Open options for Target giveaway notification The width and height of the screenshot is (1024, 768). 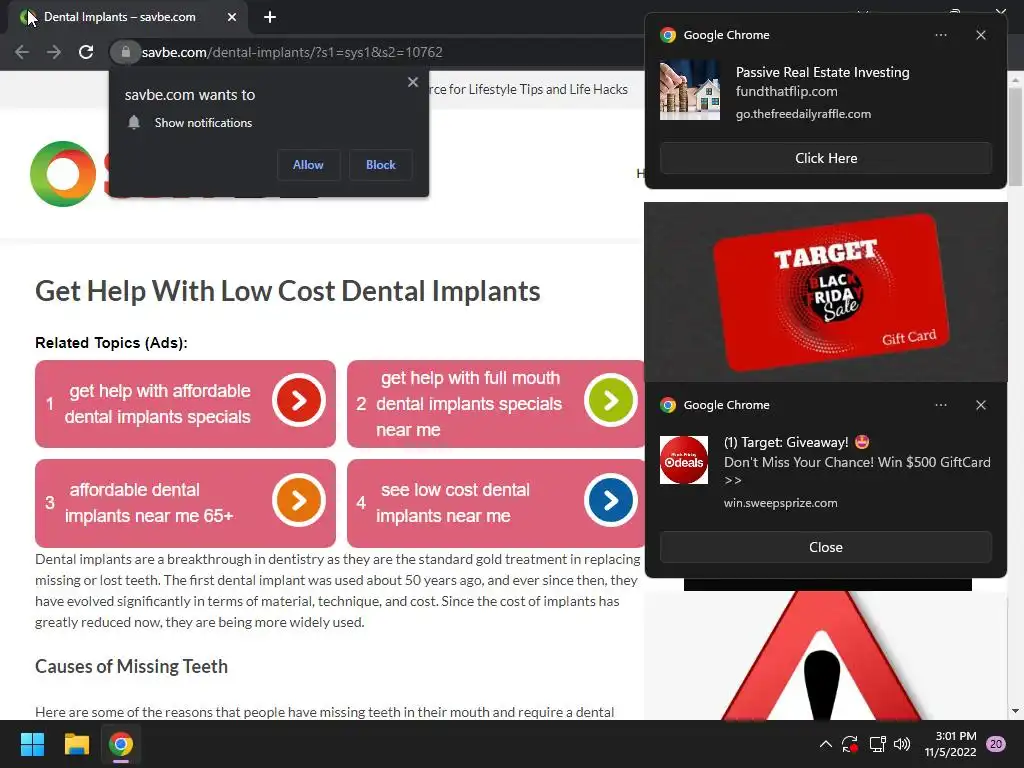941,406
